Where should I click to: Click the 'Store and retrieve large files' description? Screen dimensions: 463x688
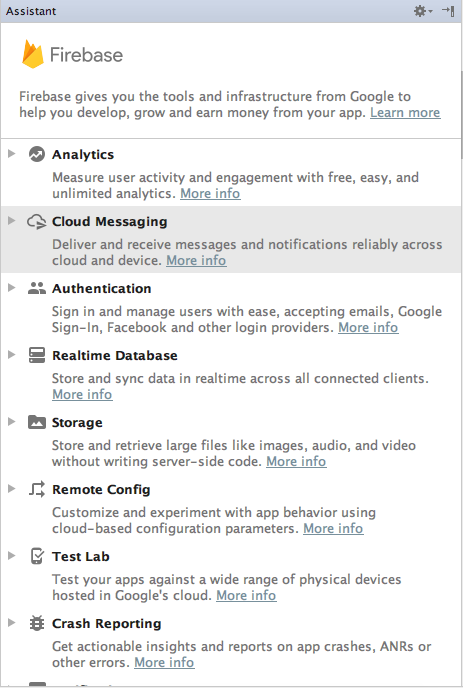click(x=234, y=453)
